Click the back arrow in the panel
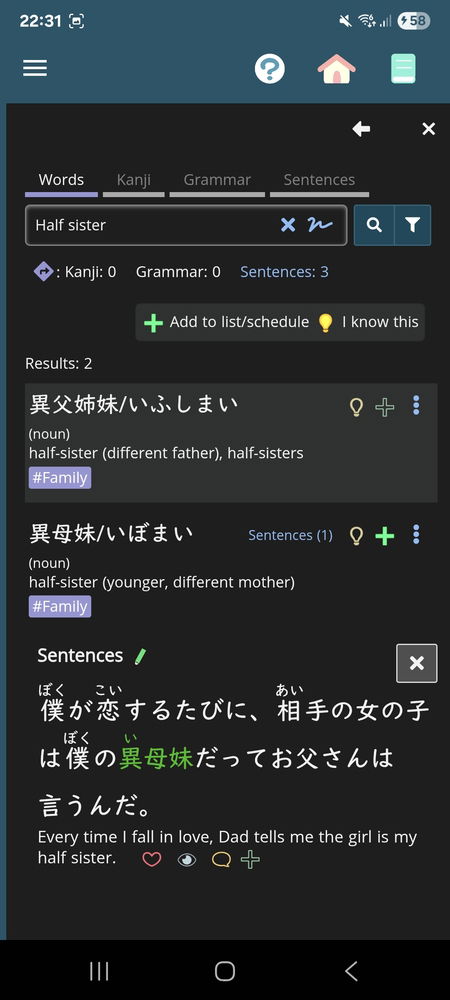The width and height of the screenshot is (450, 1000). point(361,129)
